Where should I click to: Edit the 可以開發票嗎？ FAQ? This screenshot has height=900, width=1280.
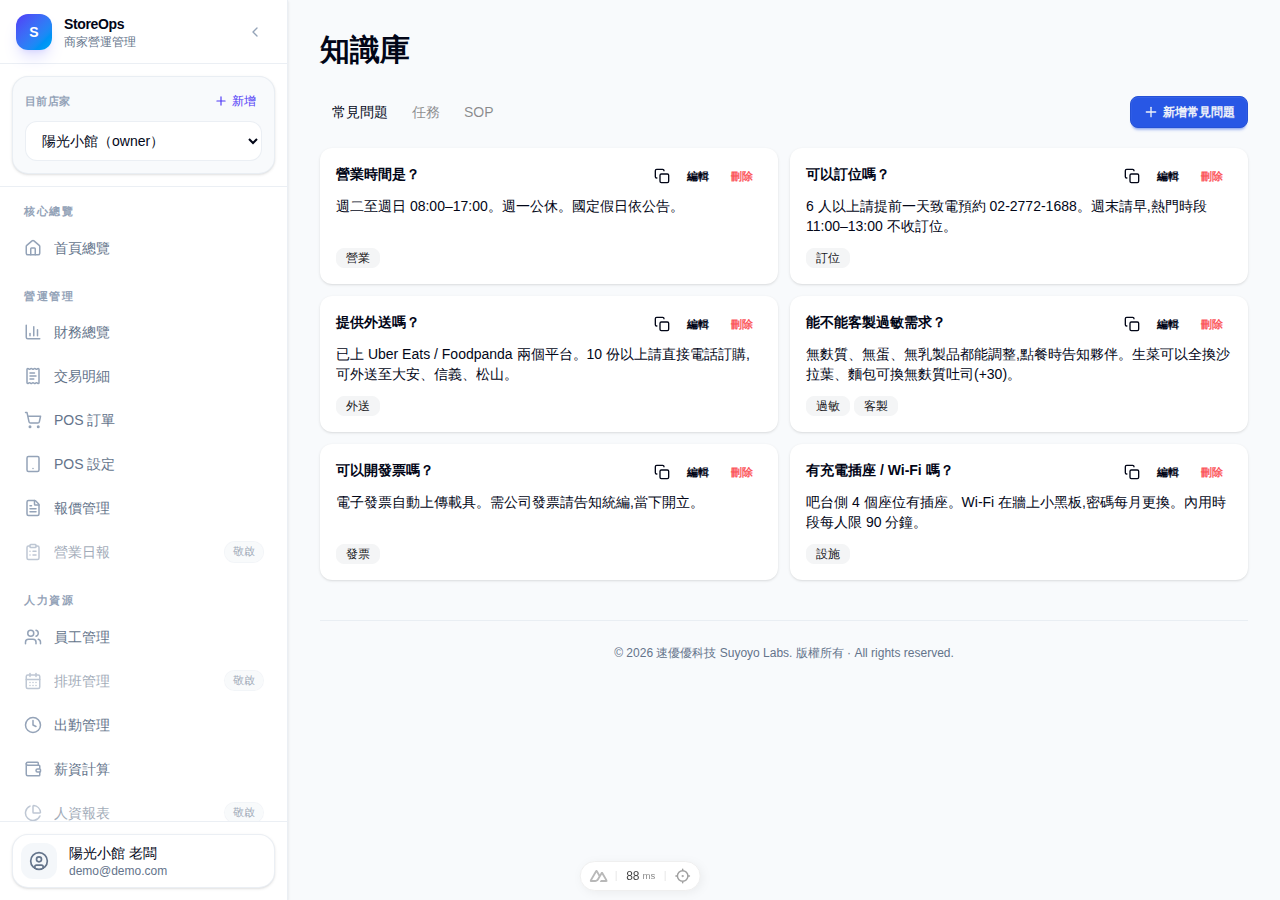click(x=698, y=472)
